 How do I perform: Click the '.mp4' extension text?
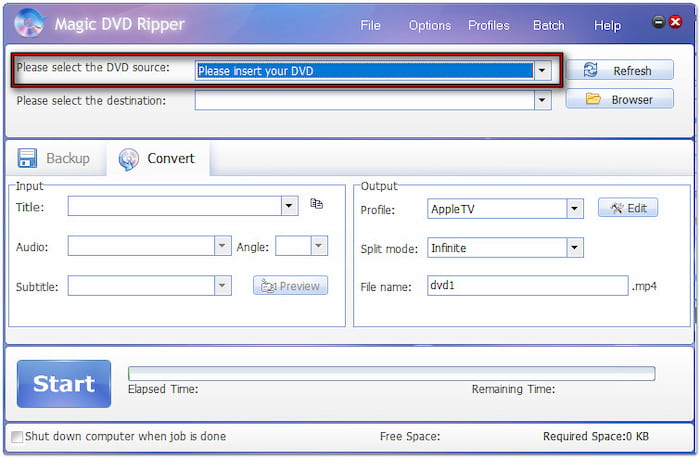coord(644,286)
